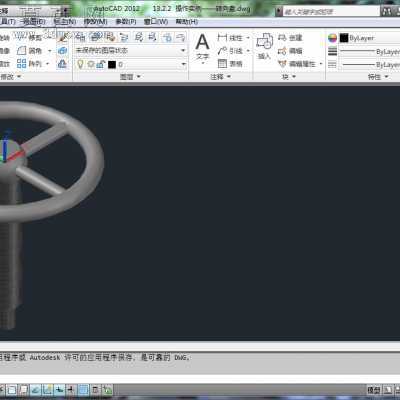Screen dimensions: 400x400
Task: Open the menu left of 标注(N)
Action: point(34,22)
